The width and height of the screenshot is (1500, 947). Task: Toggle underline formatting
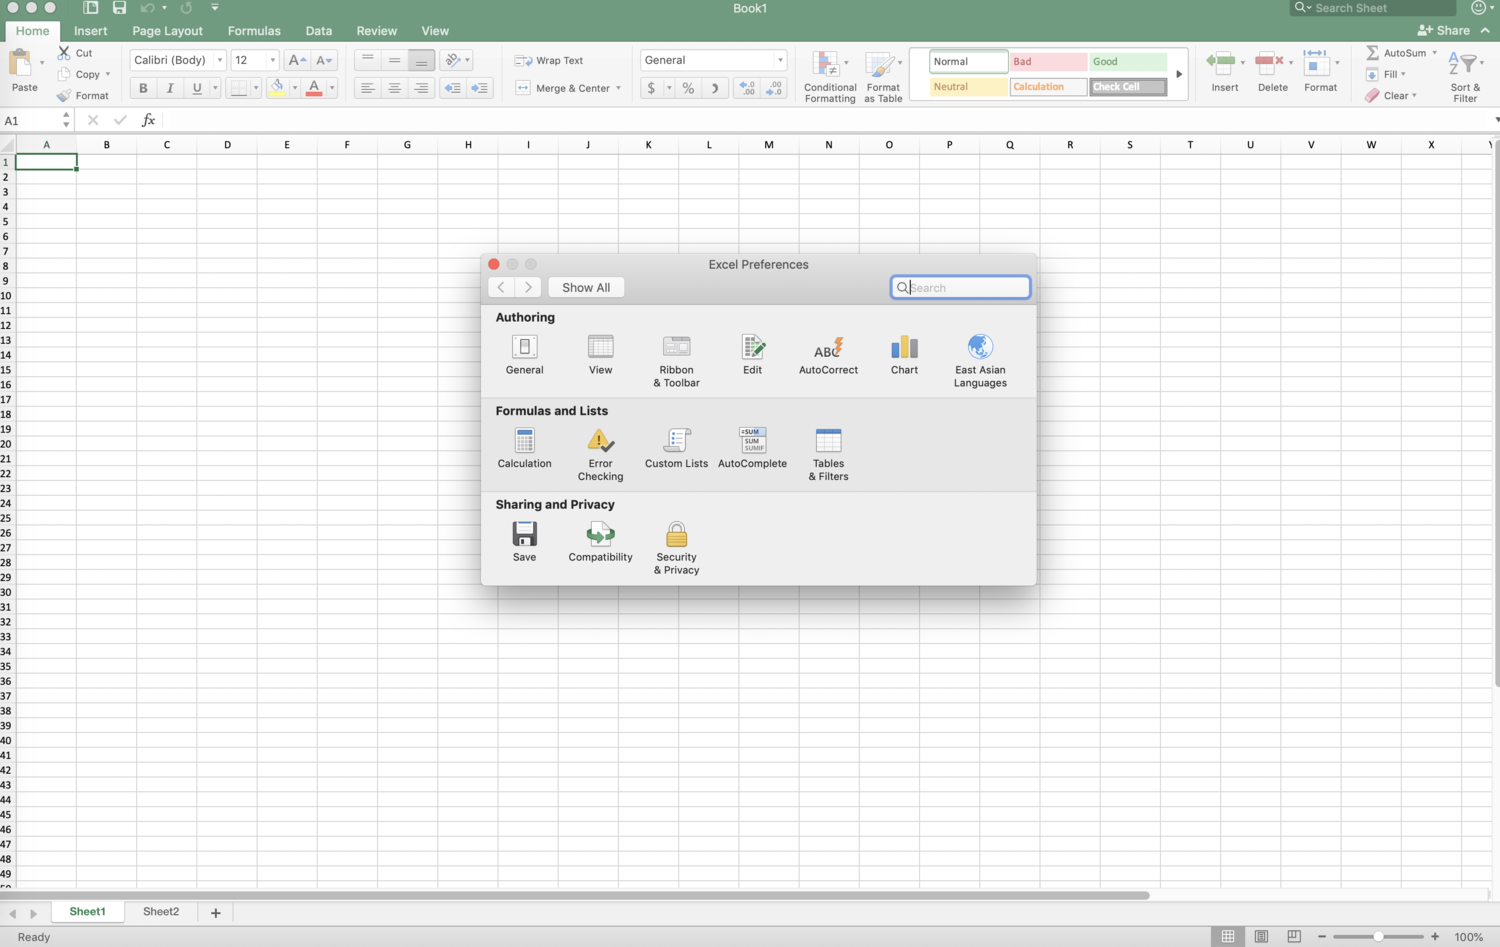[x=197, y=88]
